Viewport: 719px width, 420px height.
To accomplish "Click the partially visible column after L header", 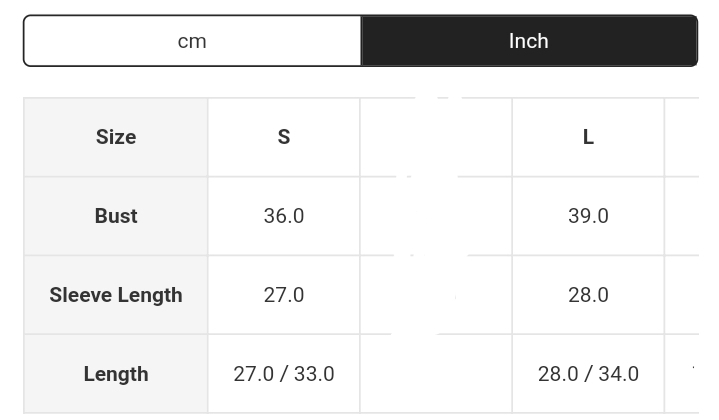I will pos(682,137).
